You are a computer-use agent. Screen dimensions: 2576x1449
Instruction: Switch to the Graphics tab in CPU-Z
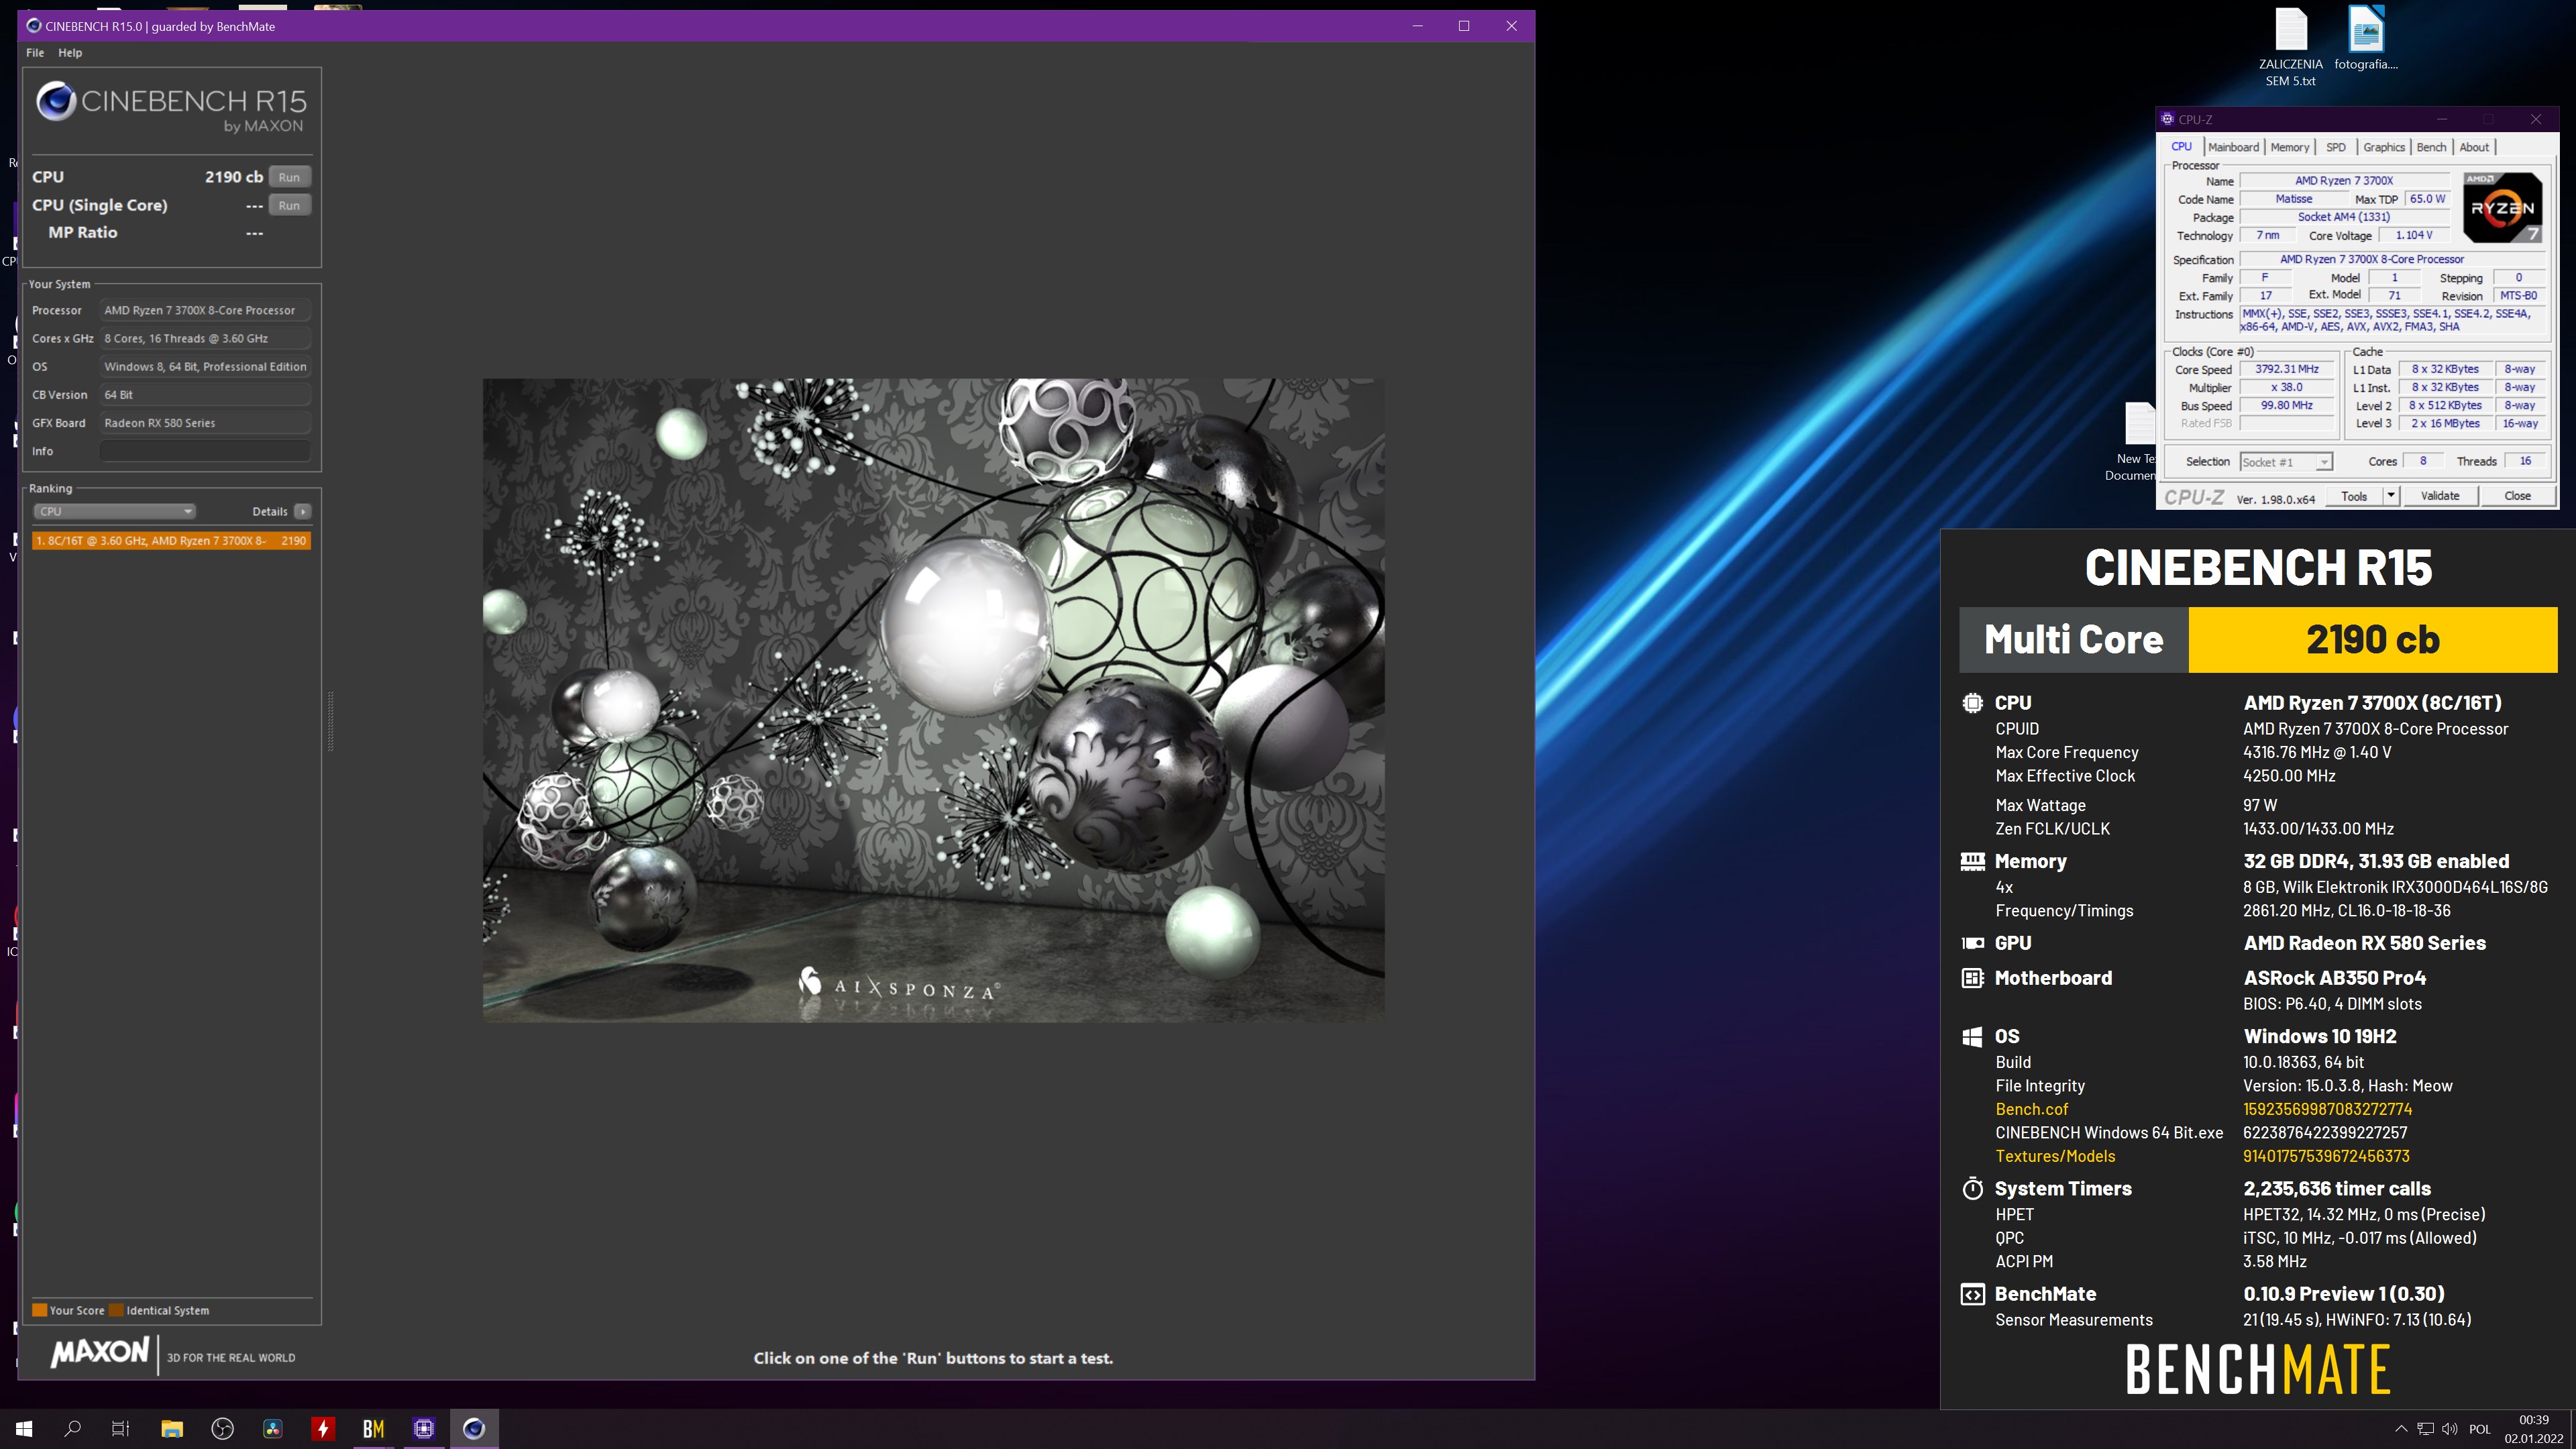(x=2384, y=147)
